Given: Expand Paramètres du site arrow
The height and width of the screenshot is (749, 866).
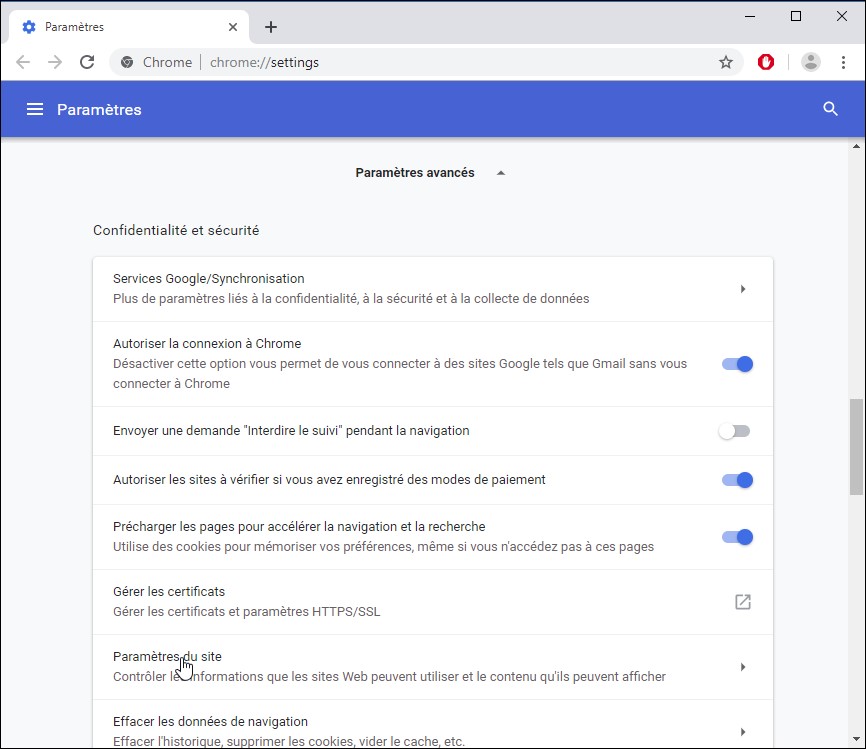Looking at the screenshot, I should pyautogui.click(x=742, y=667).
